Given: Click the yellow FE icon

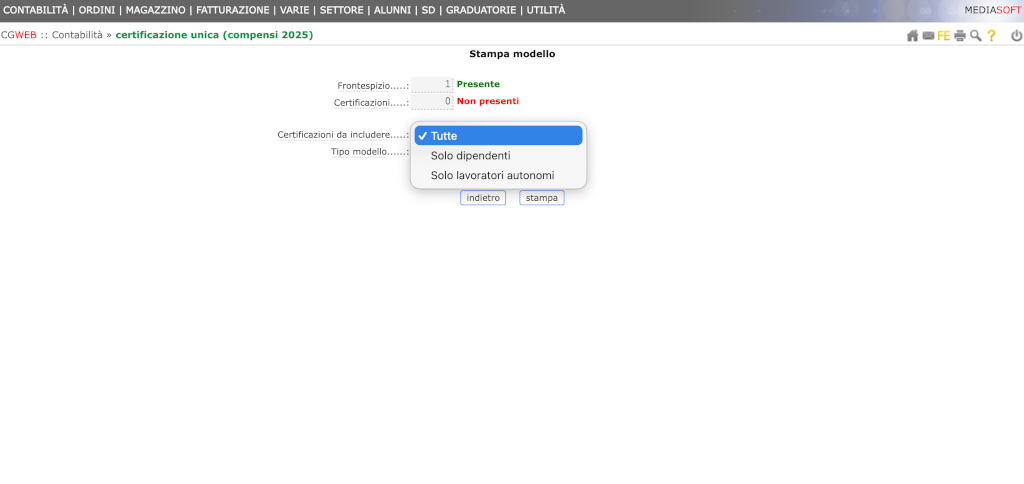Looking at the screenshot, I should [943, 36].
